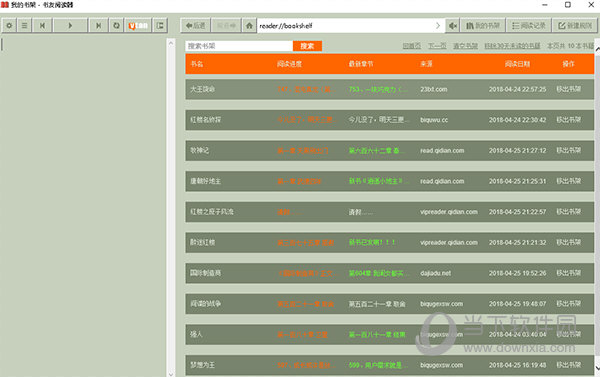This screenshot has width=600, height=377.
Task: Click the 书名 column header
Action: [197, 64]
